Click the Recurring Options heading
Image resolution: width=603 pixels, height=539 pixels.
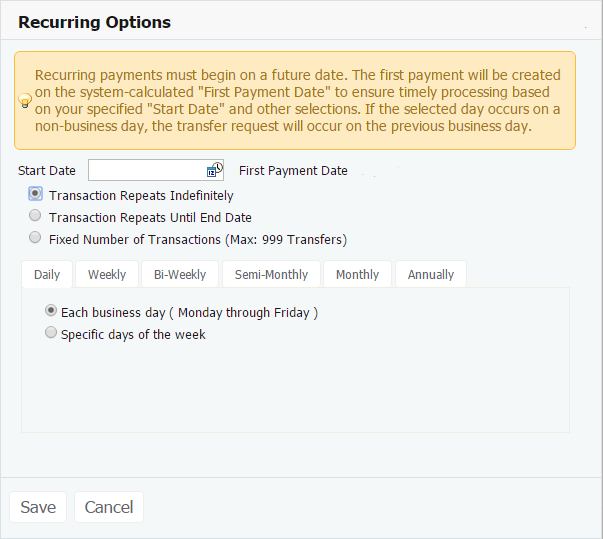tap(94, 22)
